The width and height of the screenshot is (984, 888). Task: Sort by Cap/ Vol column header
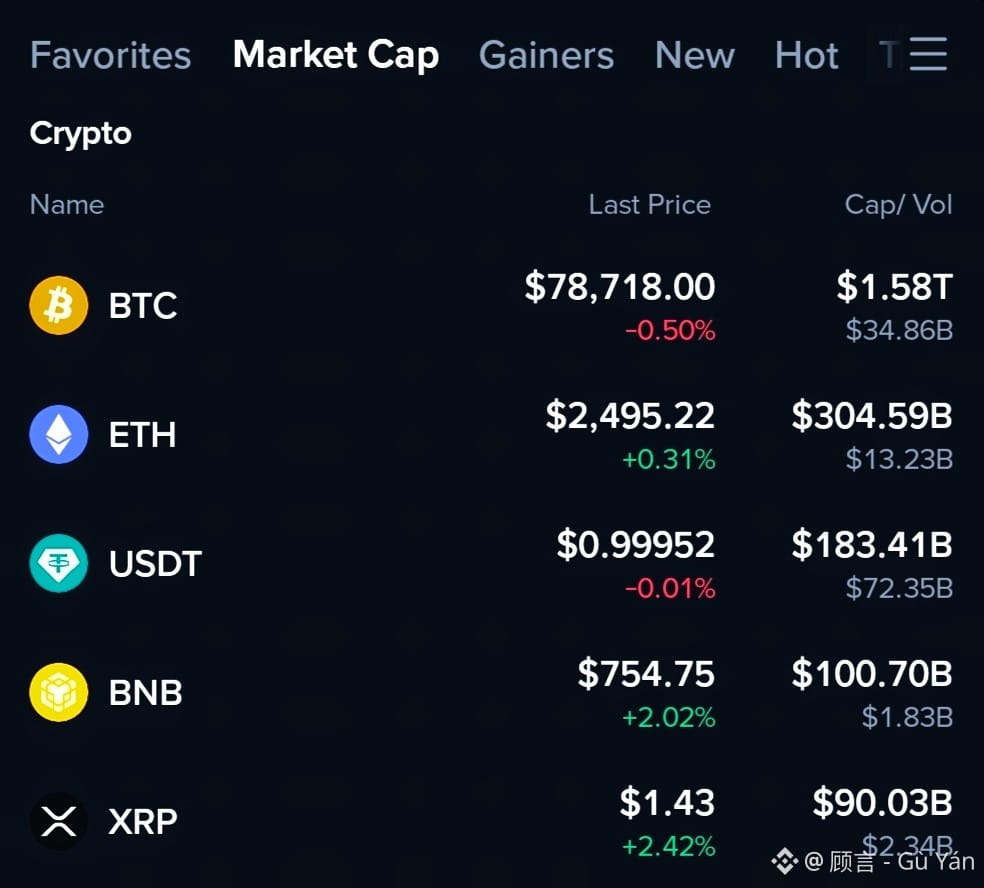click(898, 205)
